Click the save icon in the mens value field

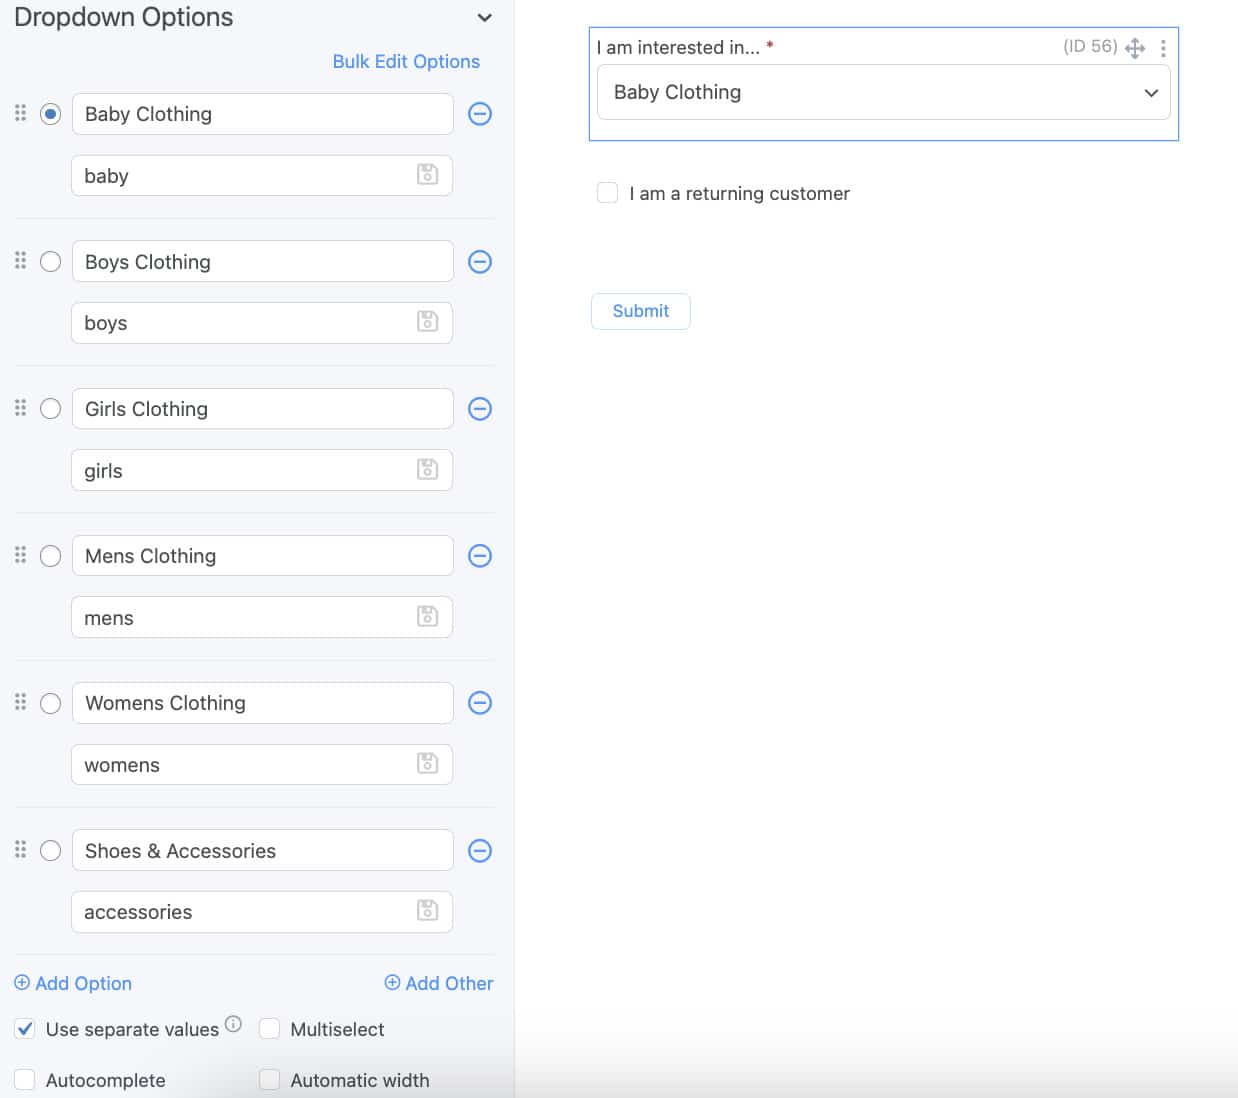(x=428, y=616)
